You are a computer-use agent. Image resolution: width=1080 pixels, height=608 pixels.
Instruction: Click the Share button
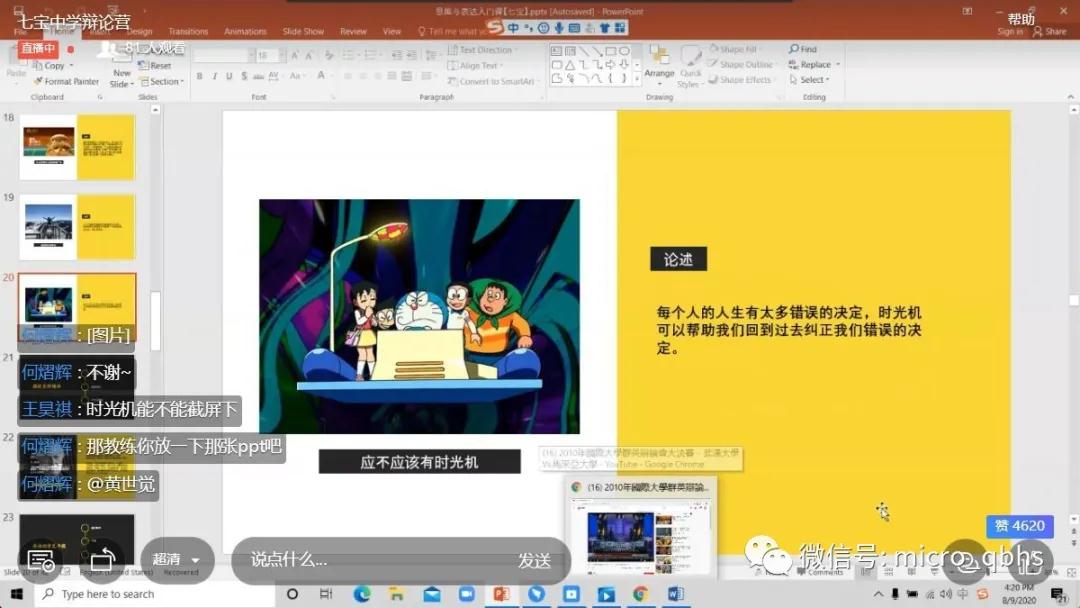(1049, 32)
